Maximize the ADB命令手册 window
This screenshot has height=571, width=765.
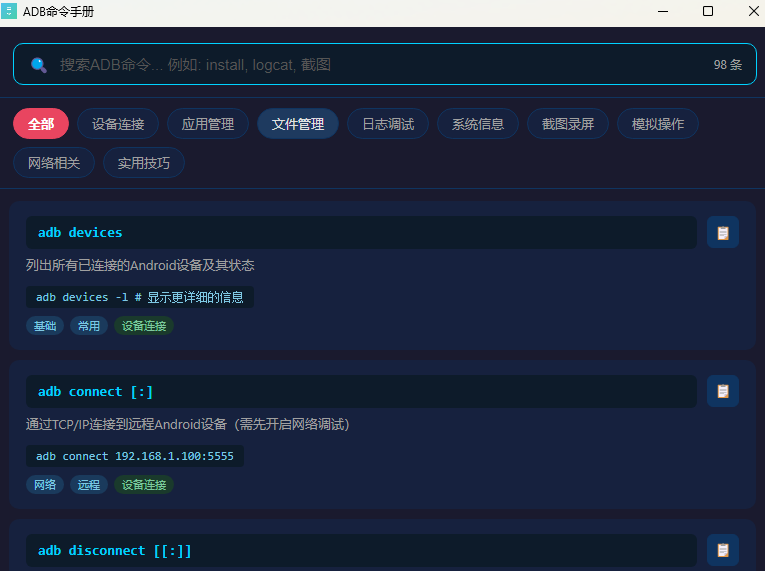[708, 11]
